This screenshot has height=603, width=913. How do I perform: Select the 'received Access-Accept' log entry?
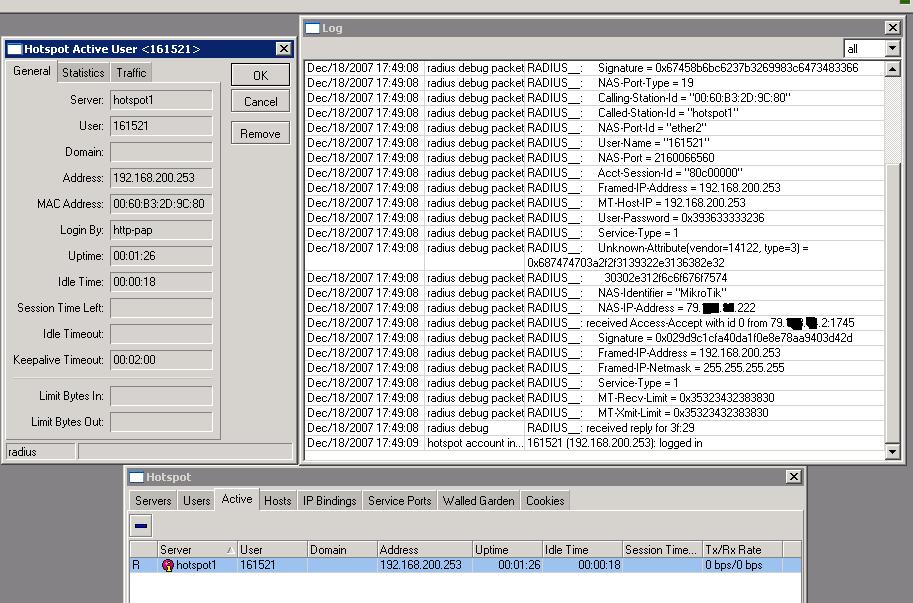[594, 323]
